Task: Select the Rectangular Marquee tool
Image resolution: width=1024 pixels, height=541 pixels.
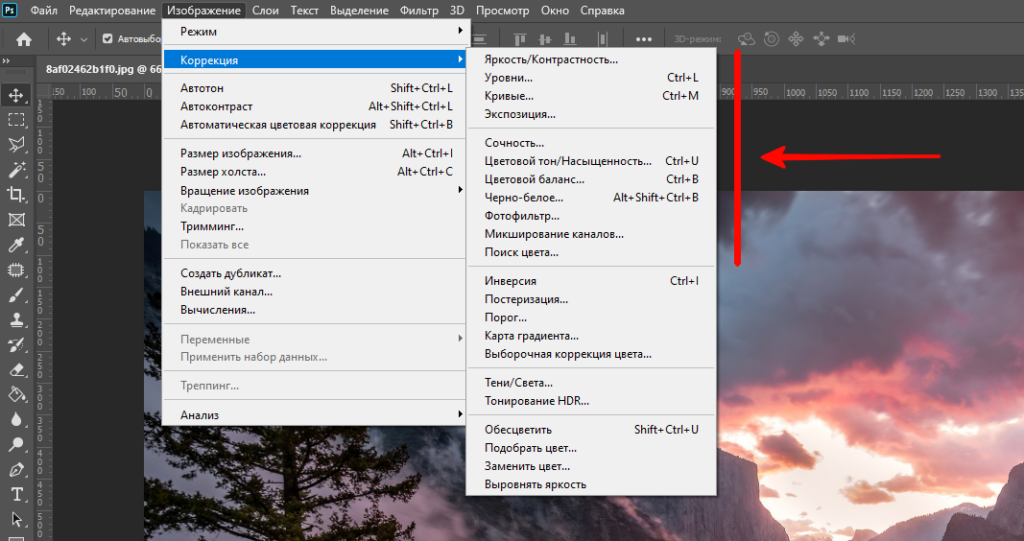Action: pos(17,120)
